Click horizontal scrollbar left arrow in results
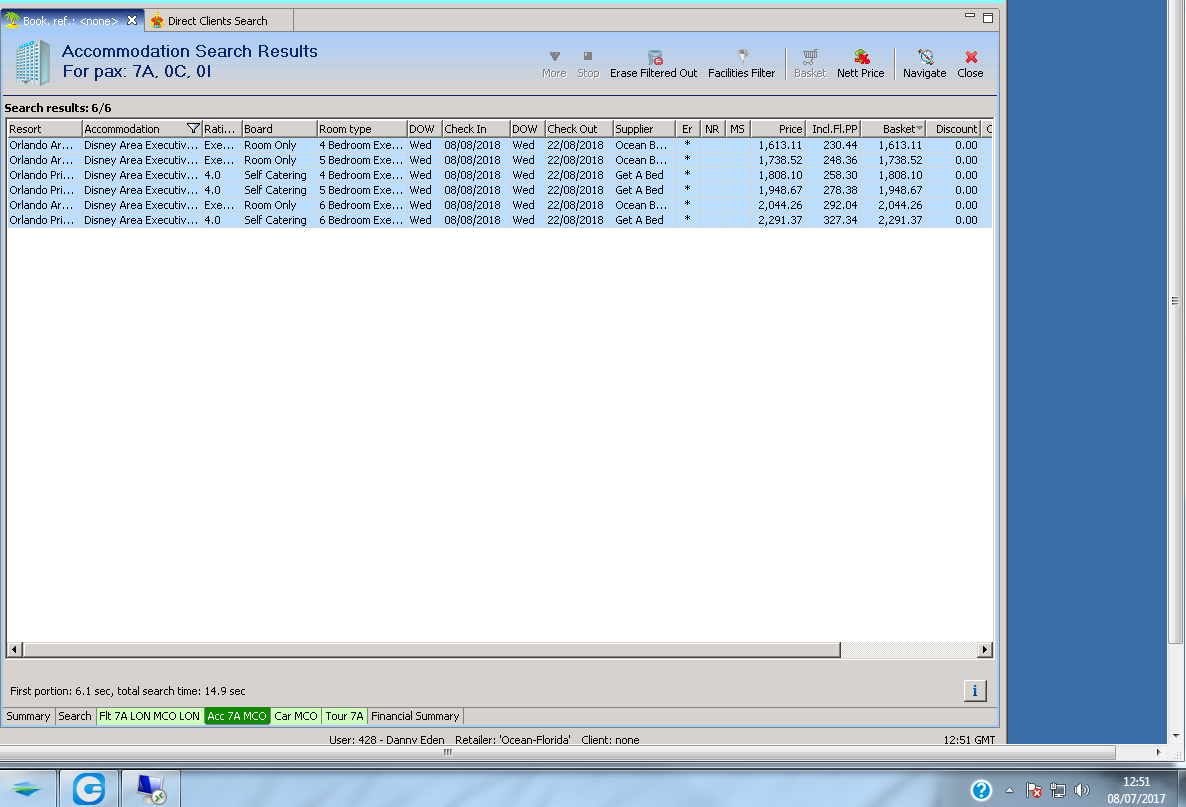This screenshot has width=1186, height=807. click(14, 650)
